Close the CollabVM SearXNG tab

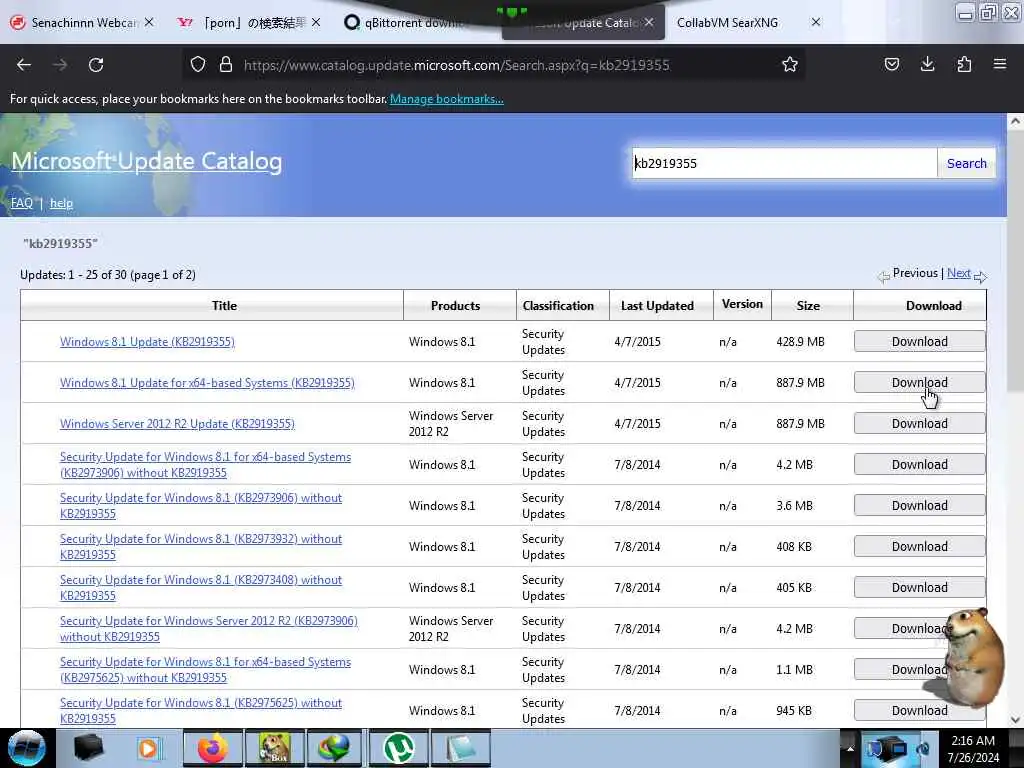click(816, 22)
